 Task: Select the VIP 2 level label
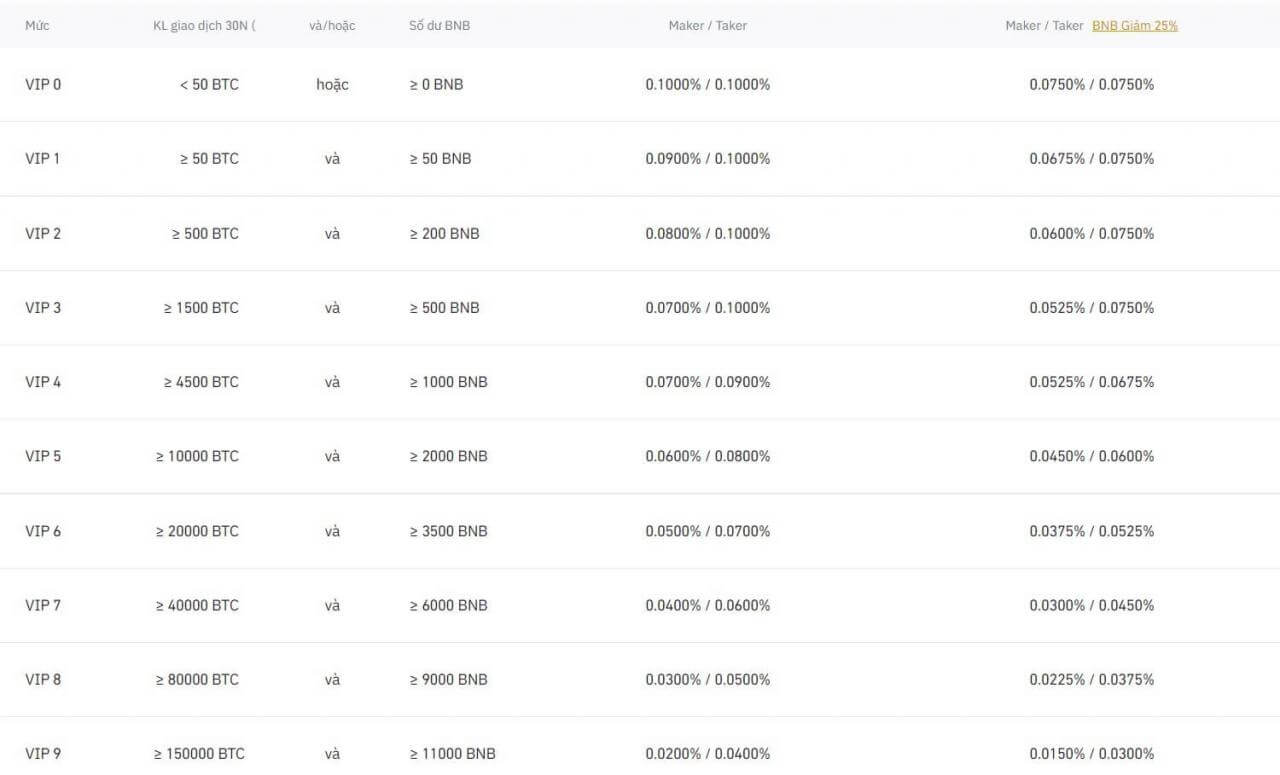[x=43, y=234]
